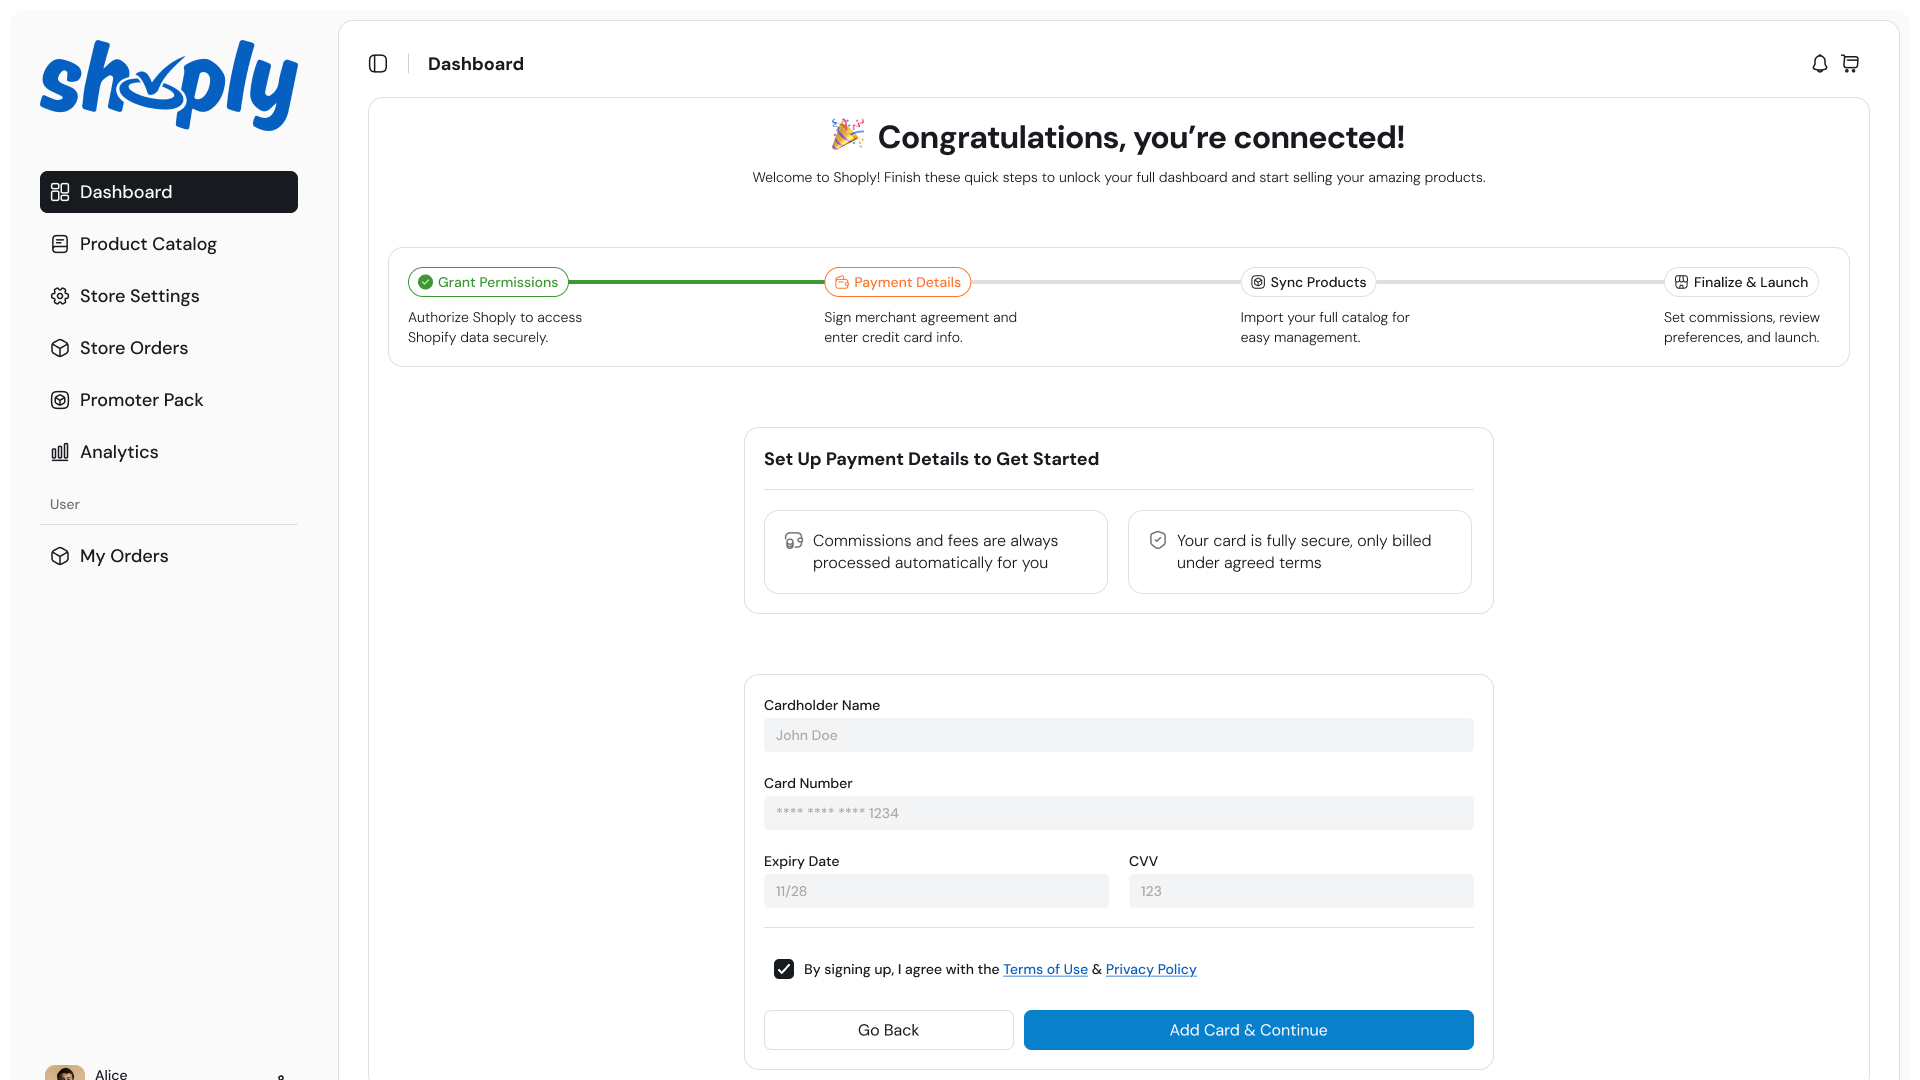This screenshot has height=1080, width=1920.
Task: Click 'Authorize Shoply to access Shopify data securely.'
Action: (x=495, y=327)
